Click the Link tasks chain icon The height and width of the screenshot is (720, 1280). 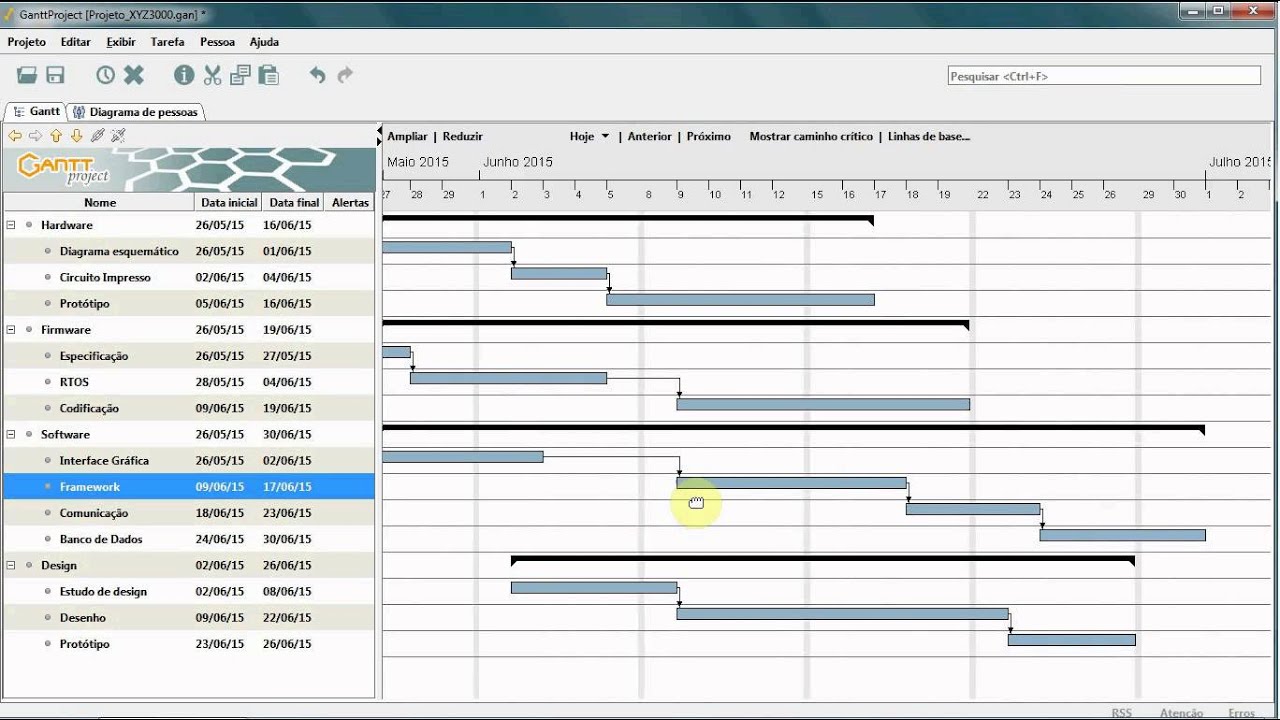pos(97,135)
